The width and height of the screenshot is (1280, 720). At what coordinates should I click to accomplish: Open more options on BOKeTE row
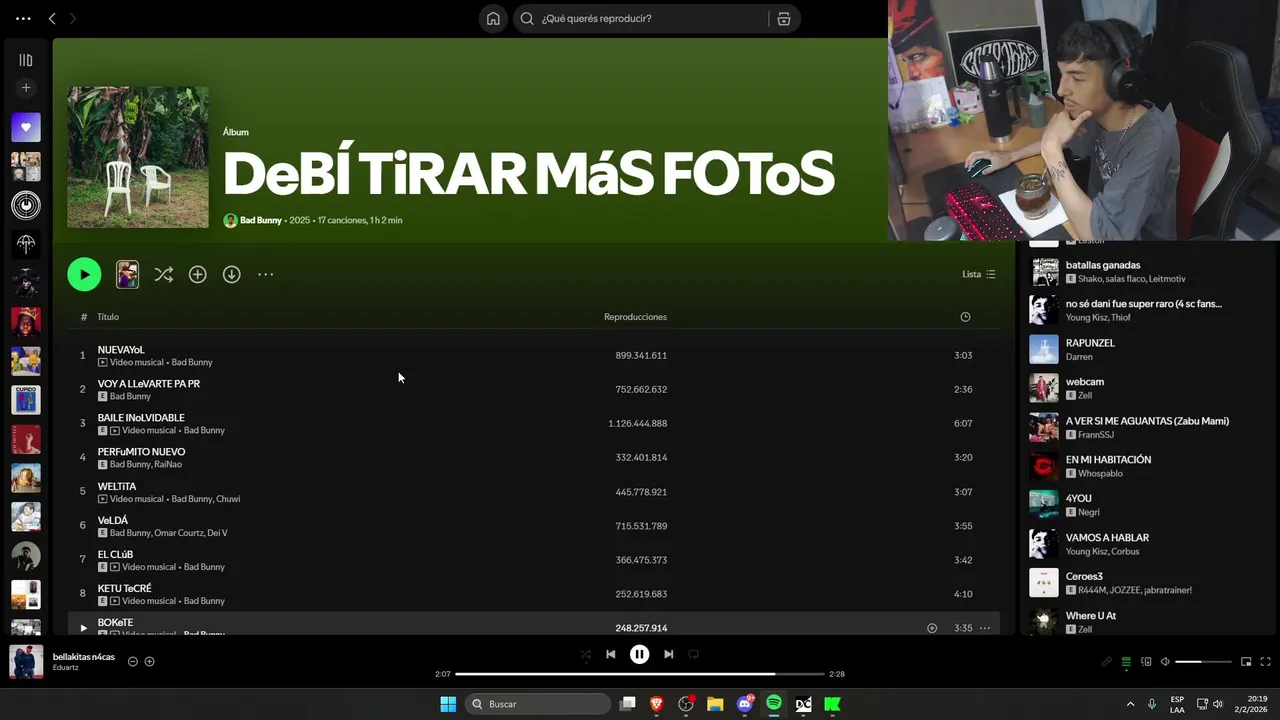985,628
